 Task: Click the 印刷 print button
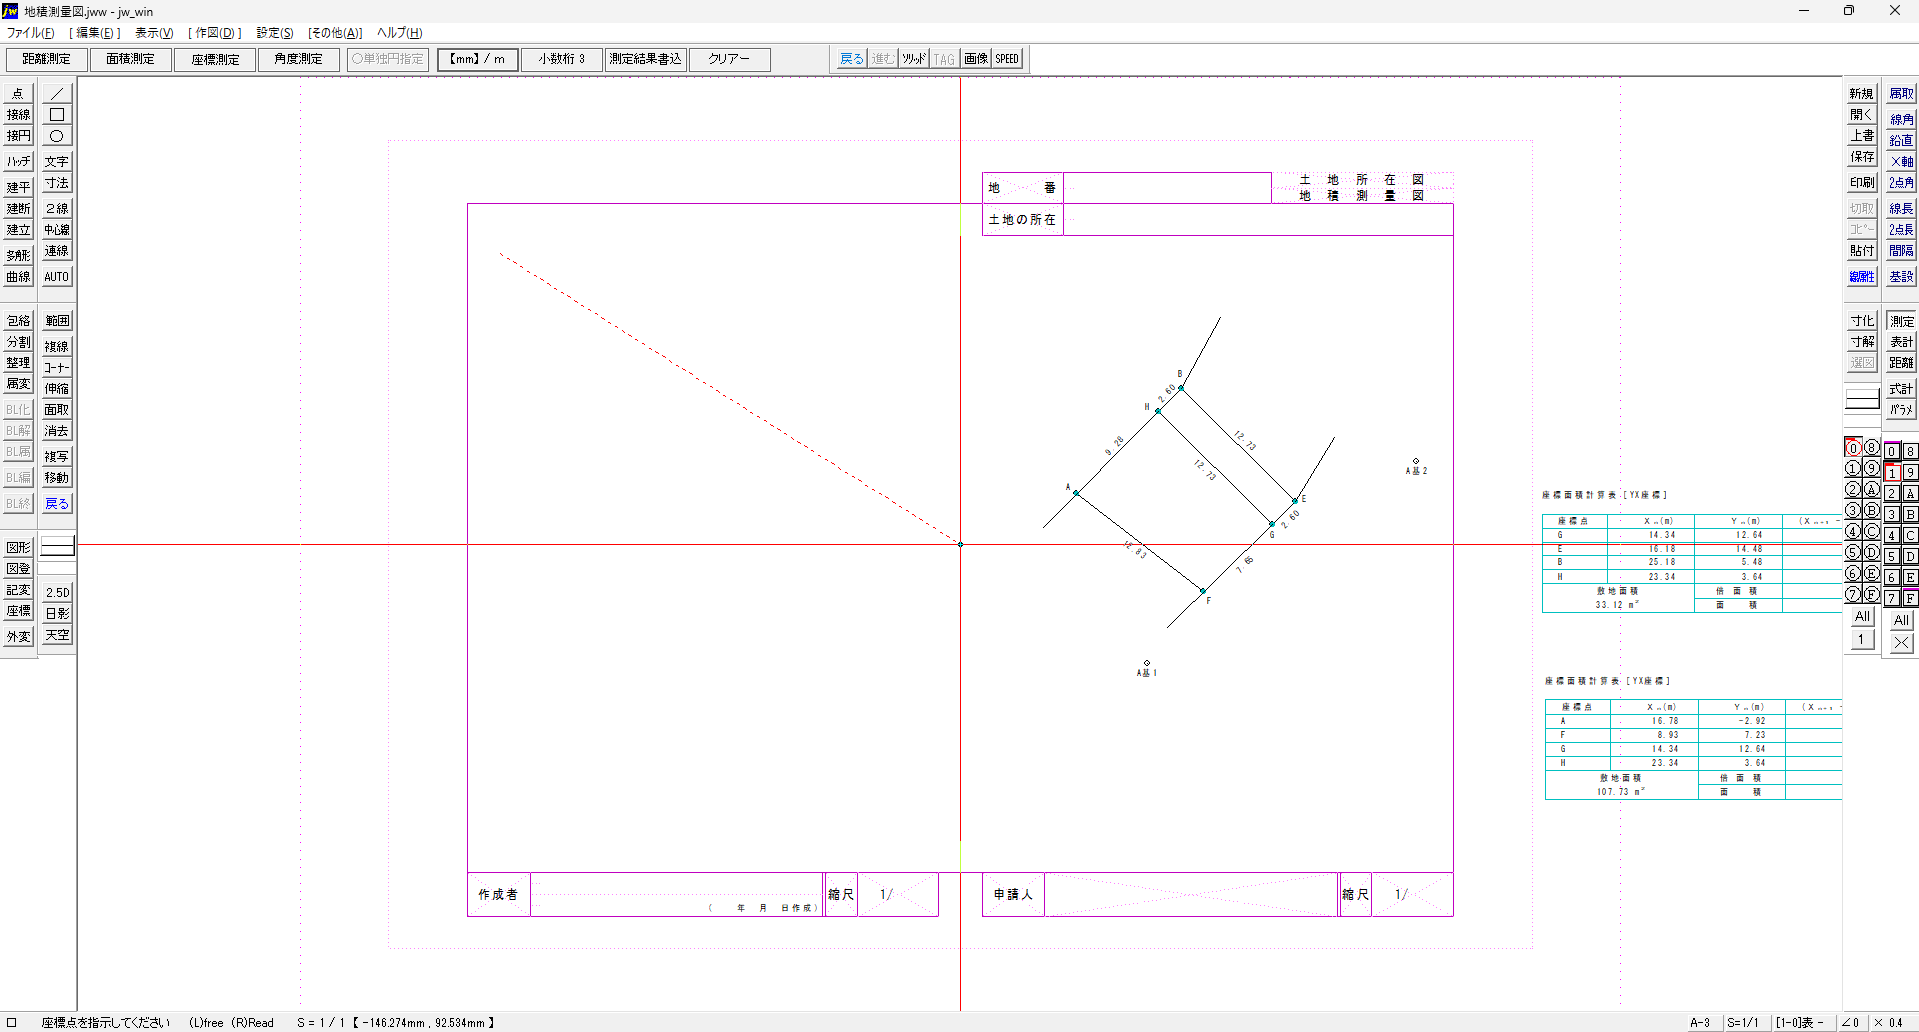point(1861,183)
